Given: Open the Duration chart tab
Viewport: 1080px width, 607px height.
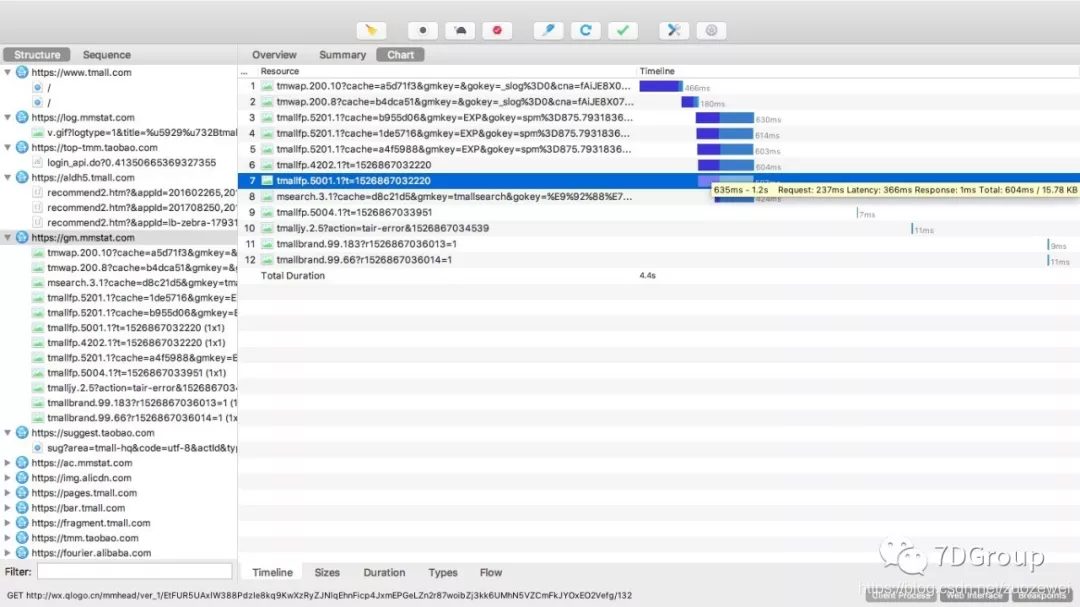Looking at the screenshot, I should tap(384, 573).
